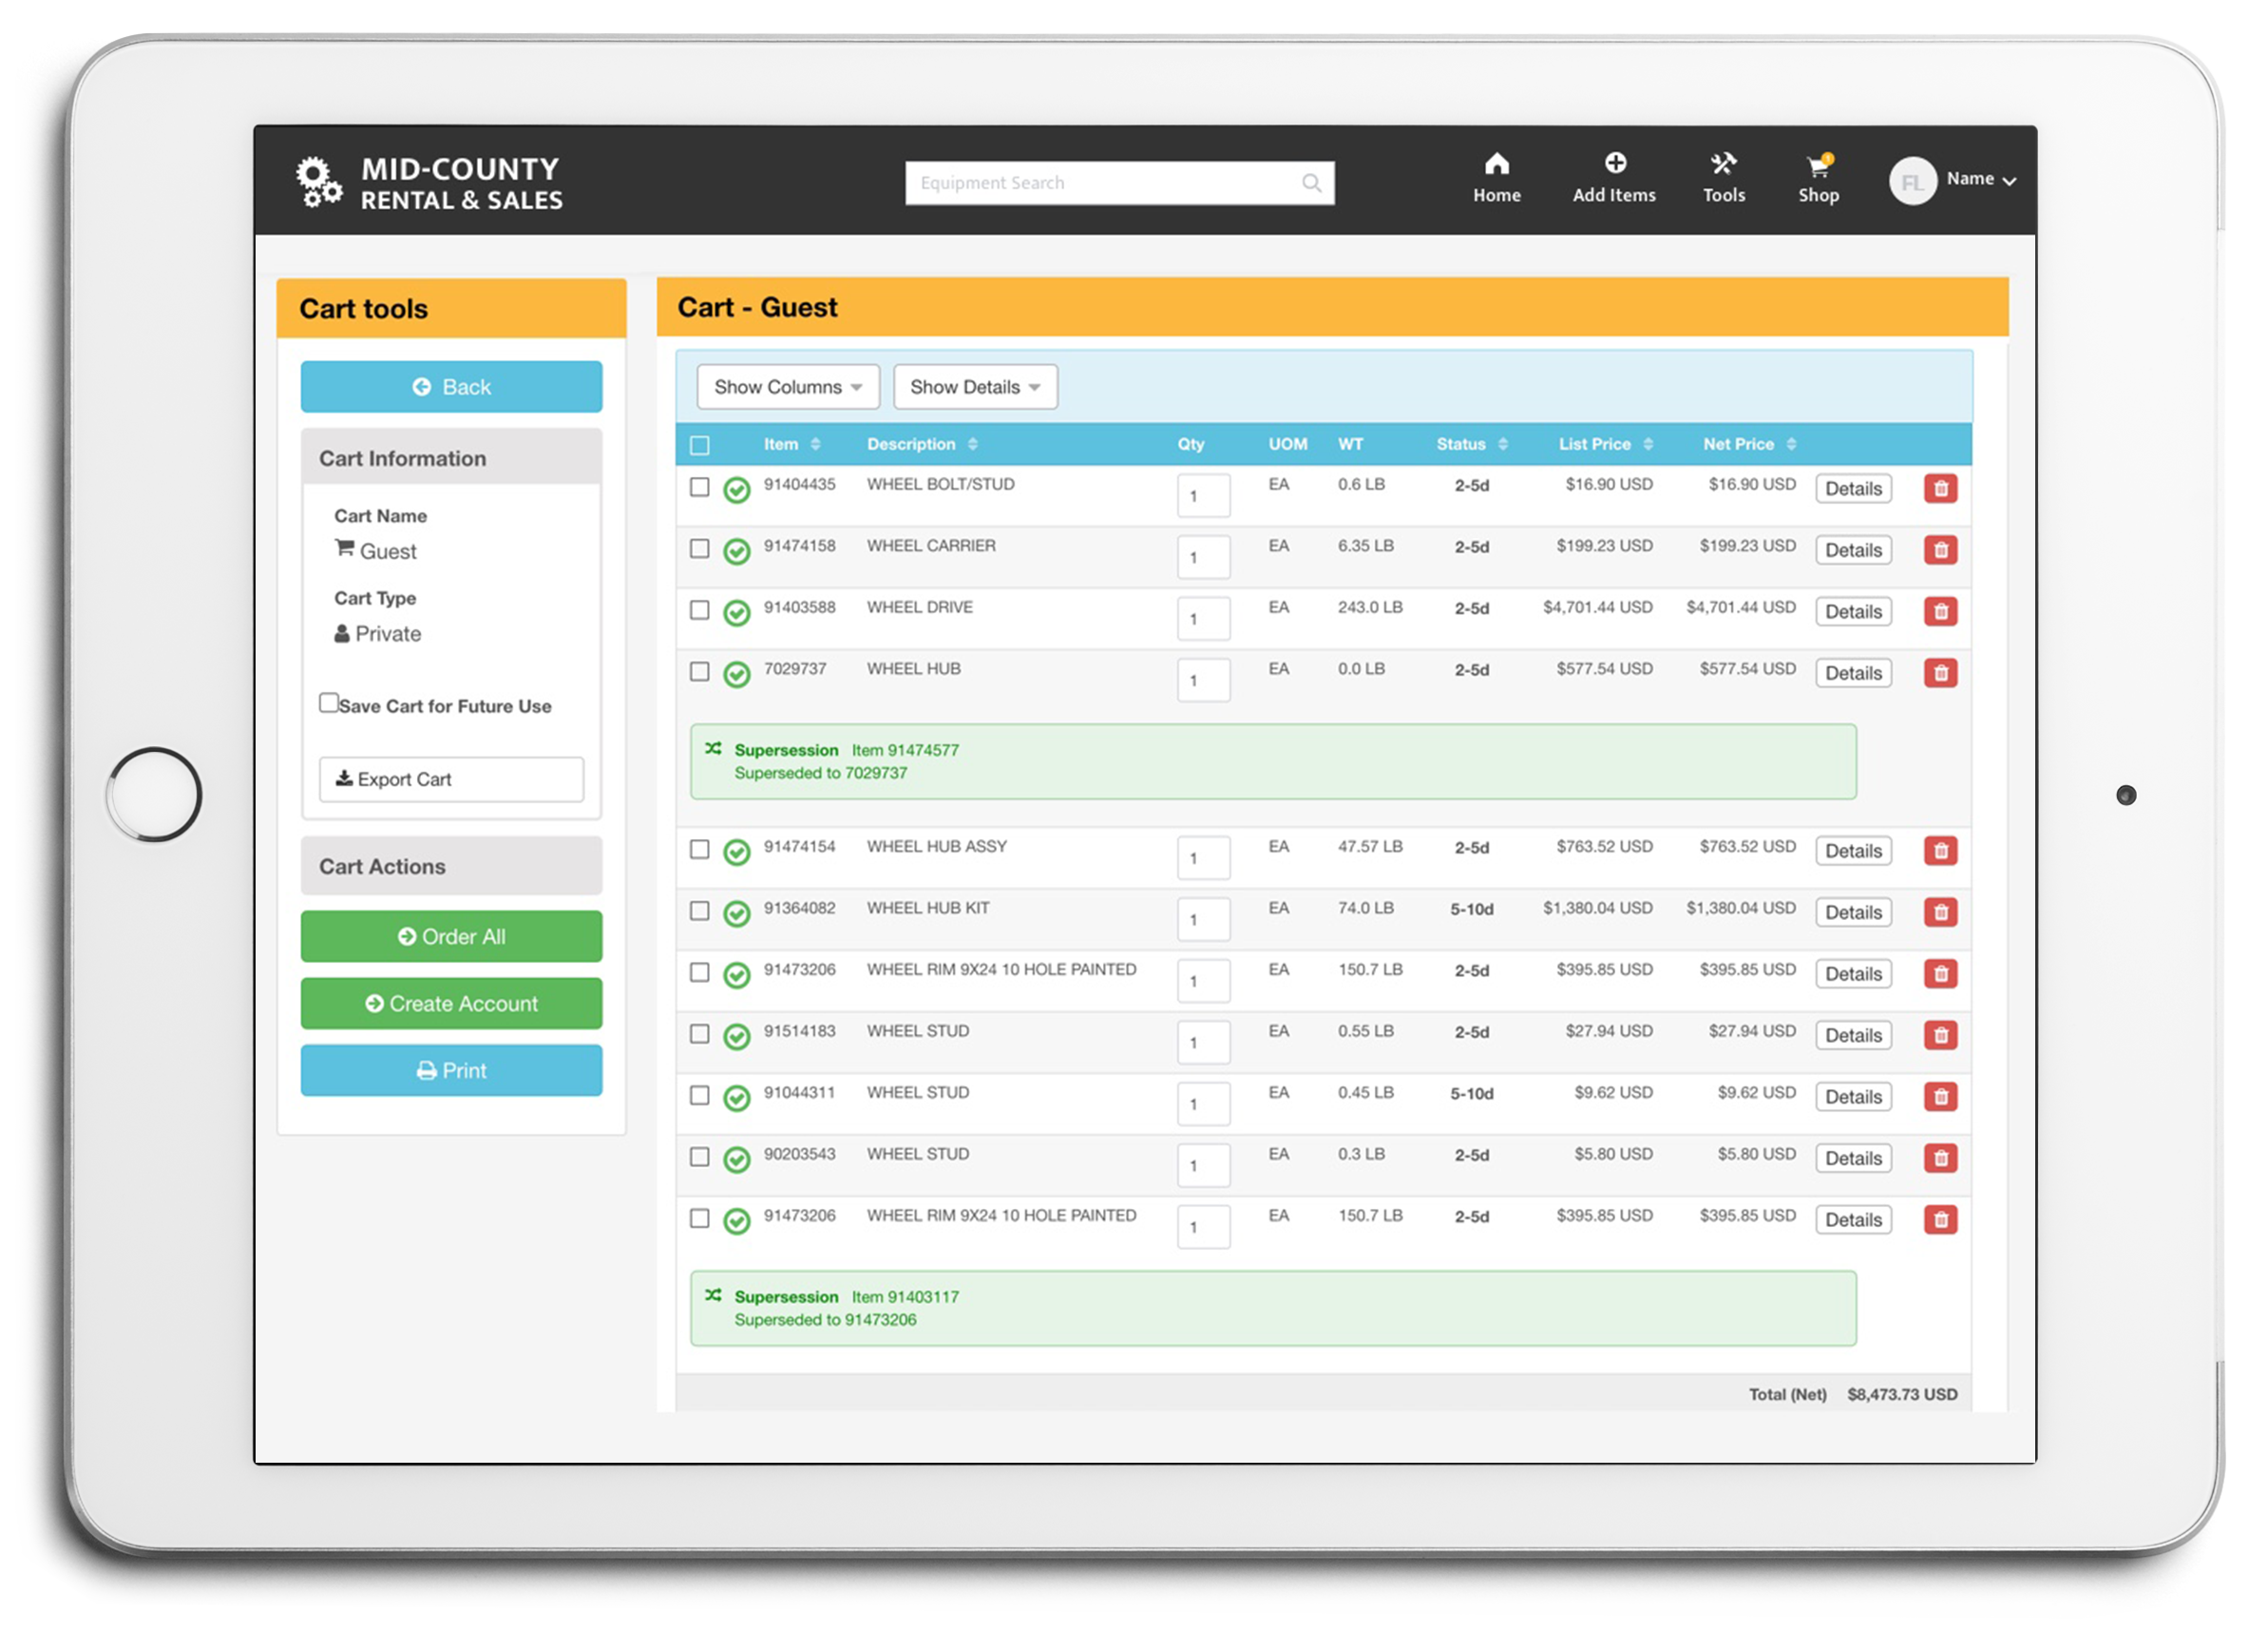The image size is (2268, 1630).
Task: Open the Show Columns dropdown
Action: [x=787, y=387]
